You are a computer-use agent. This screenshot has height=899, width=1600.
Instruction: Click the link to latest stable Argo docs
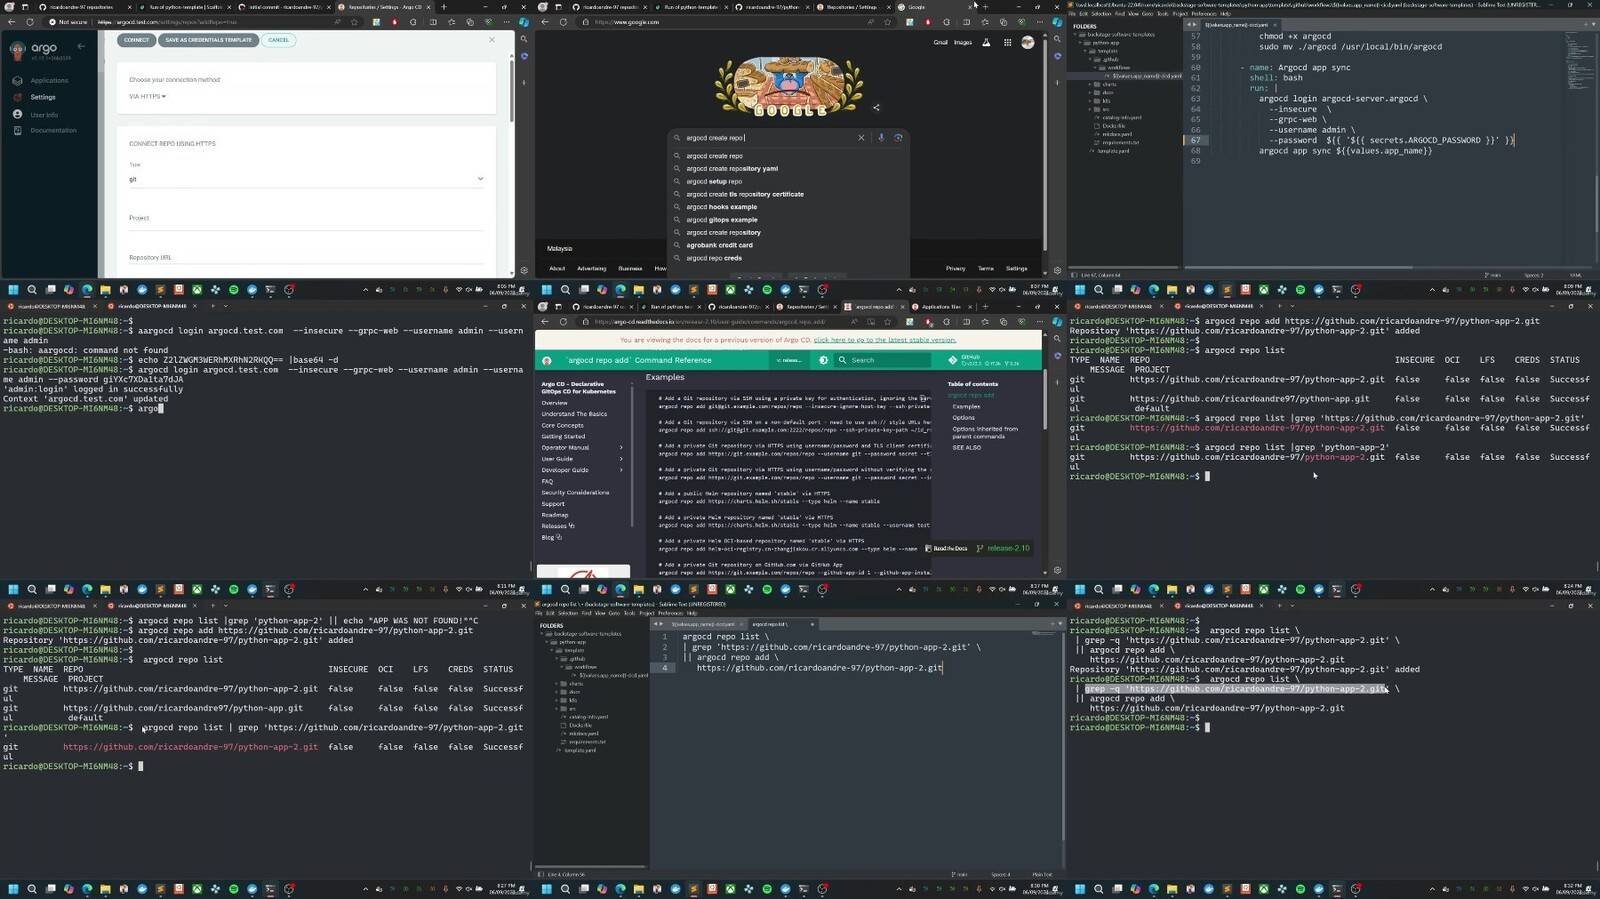(x=884, y=340)
